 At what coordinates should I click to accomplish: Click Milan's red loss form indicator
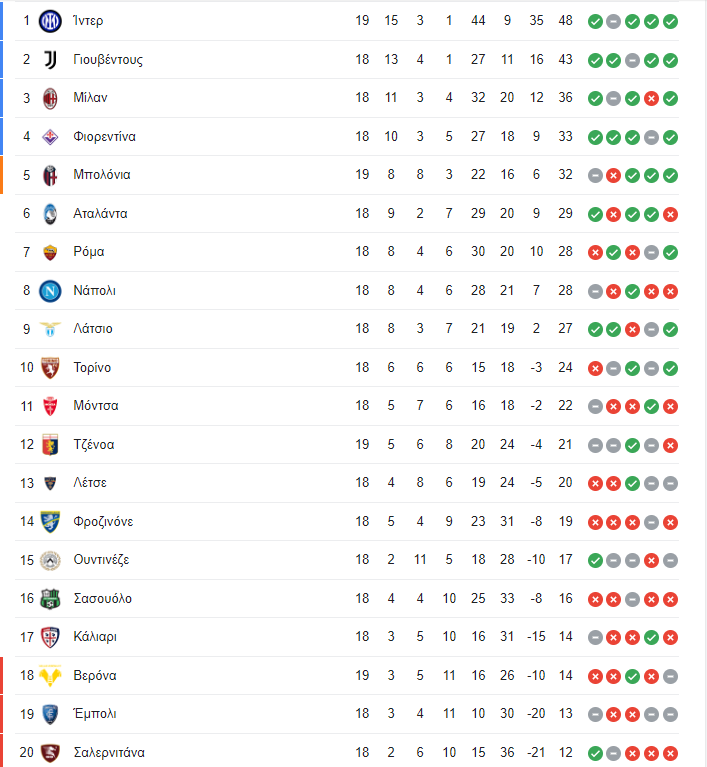[x=651, y=99]
